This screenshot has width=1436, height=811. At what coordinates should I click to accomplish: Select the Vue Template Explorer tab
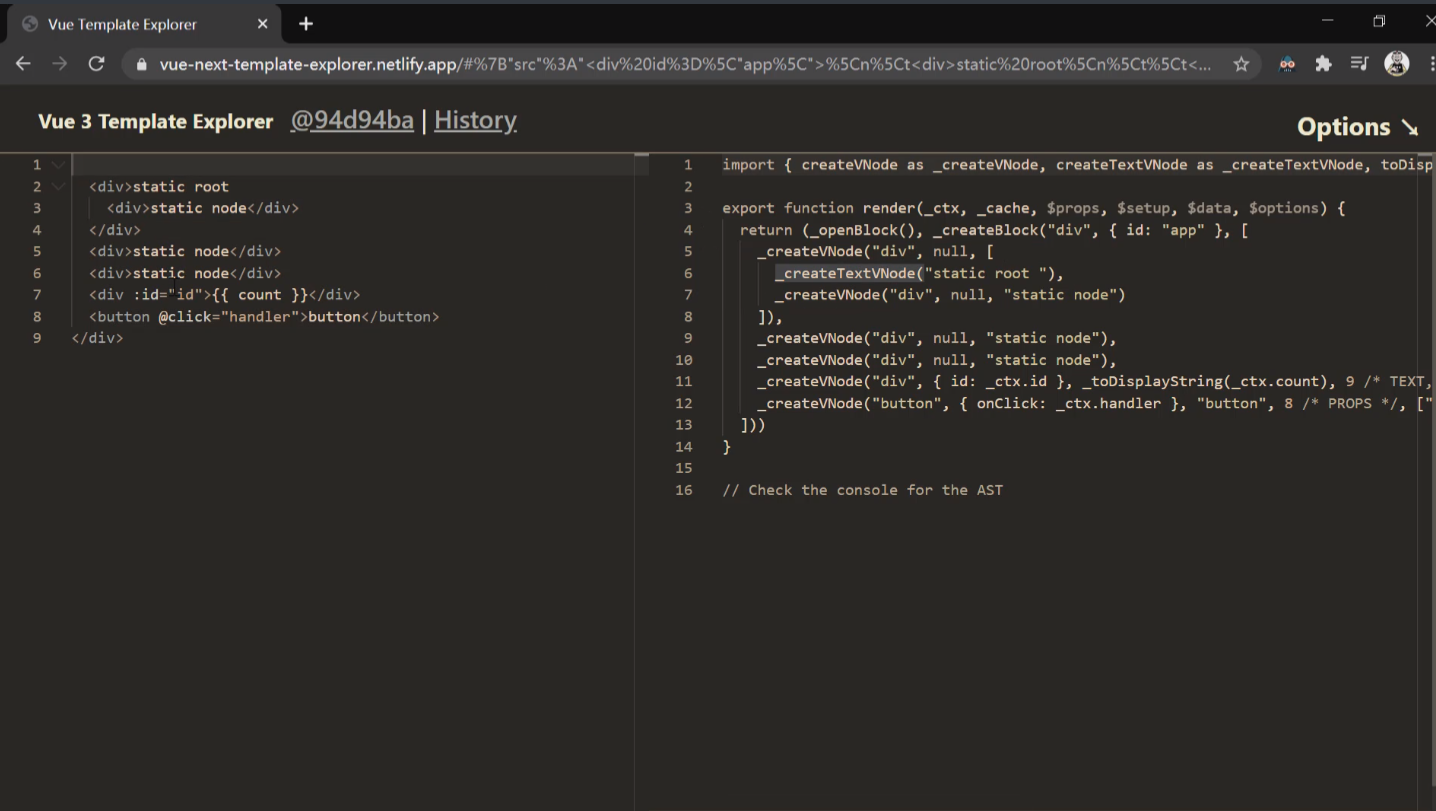coord(146,24)
